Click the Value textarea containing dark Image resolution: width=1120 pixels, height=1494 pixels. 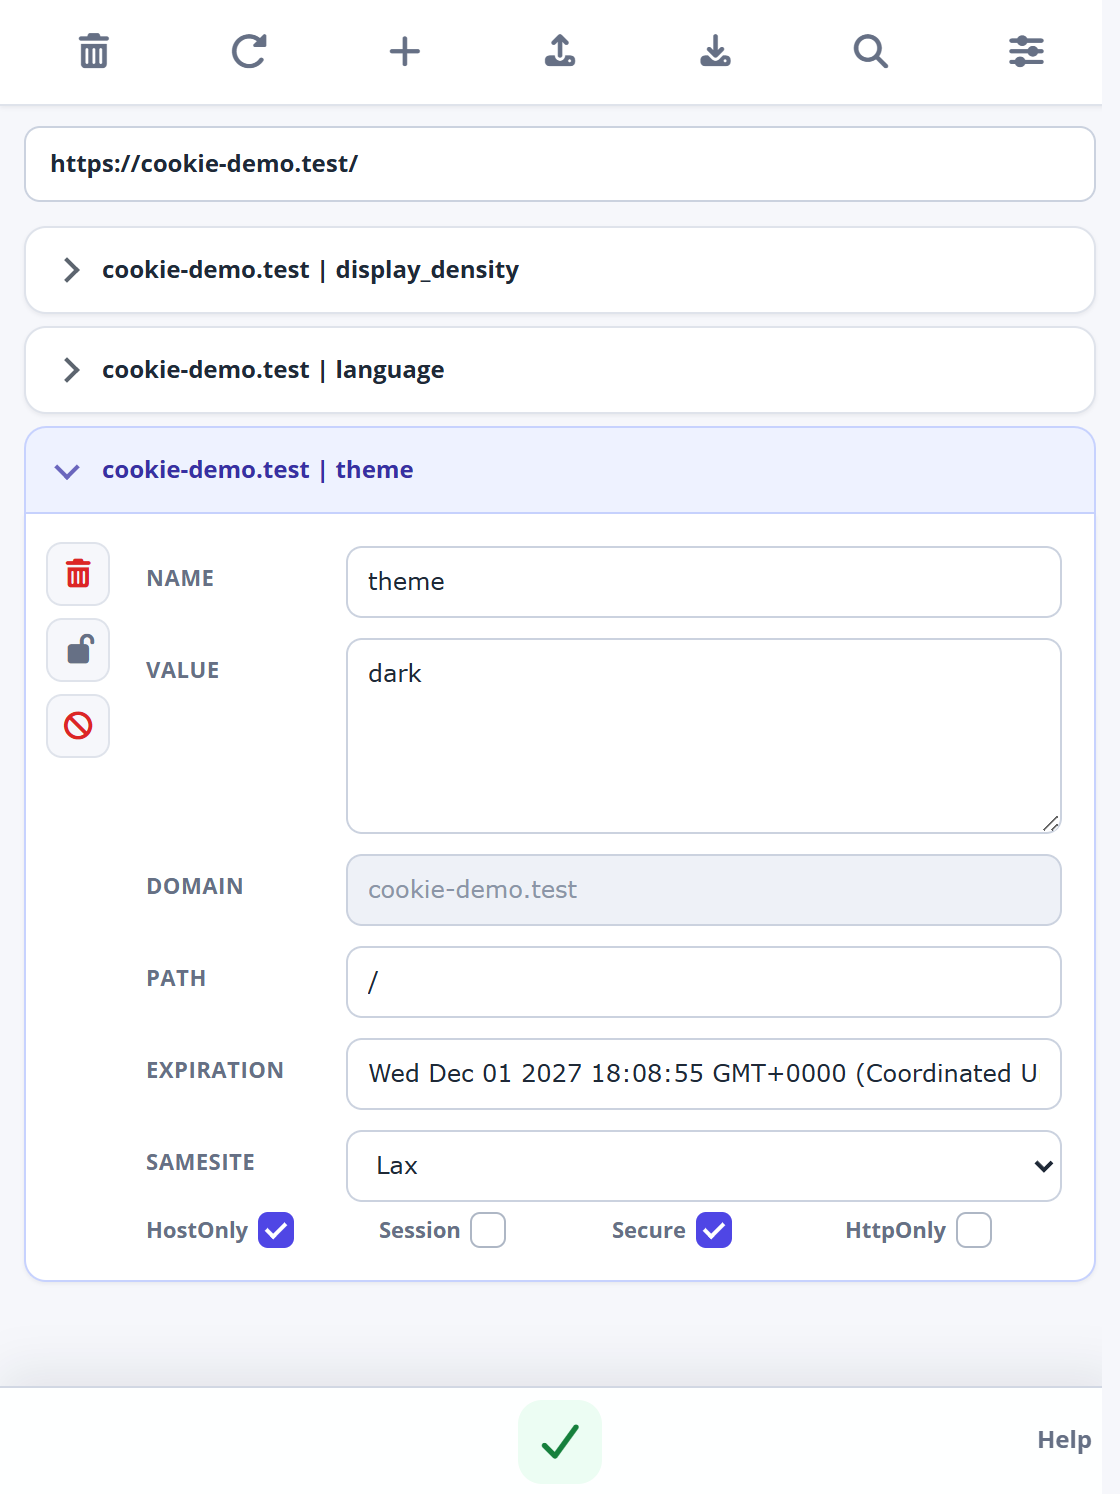[704, 736]
